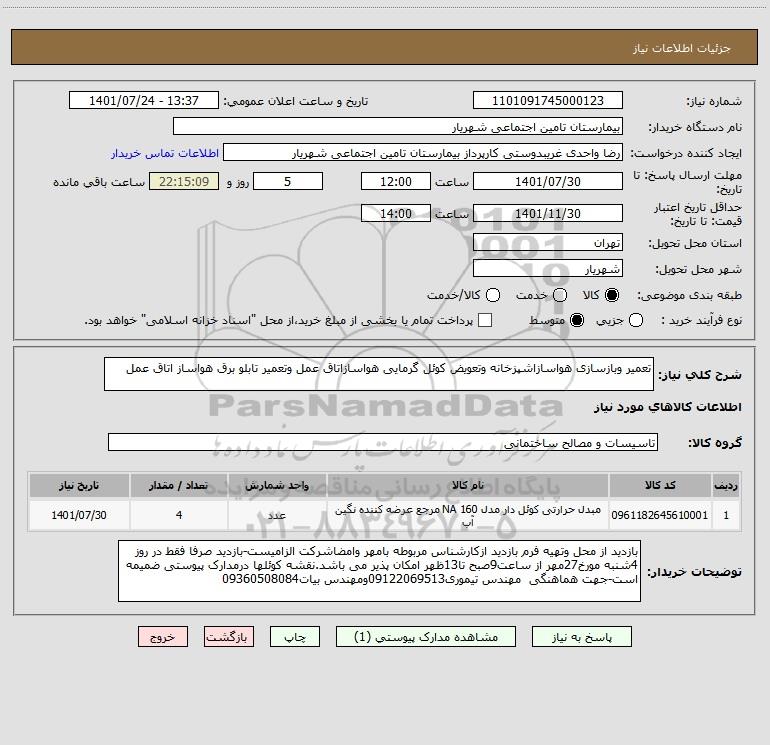Click the delivery province field تهران
This screenshot has width=770, height=745.
click(x=548, y=242)
